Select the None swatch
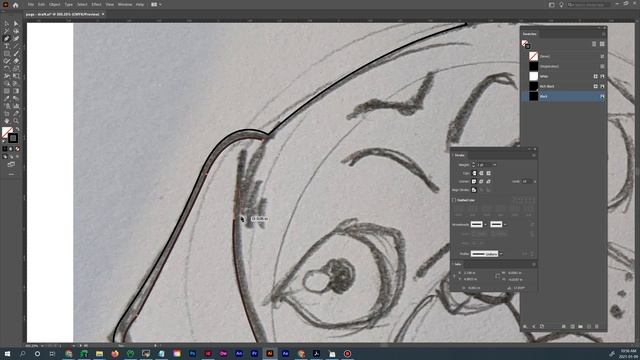Image resolution: width=640 pixels, height=360 pixels. pos(563,56)
